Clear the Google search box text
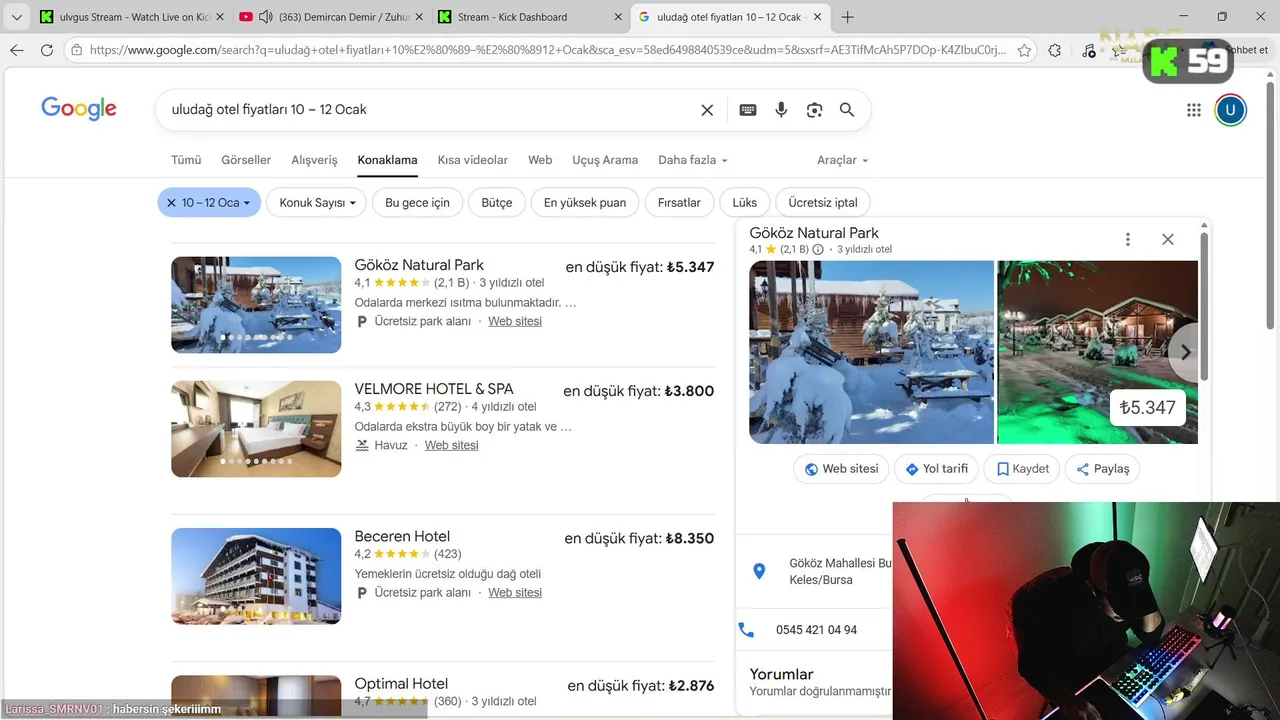Image resolution: width=1280 pixels, height=720 pixels. [707, 110]
